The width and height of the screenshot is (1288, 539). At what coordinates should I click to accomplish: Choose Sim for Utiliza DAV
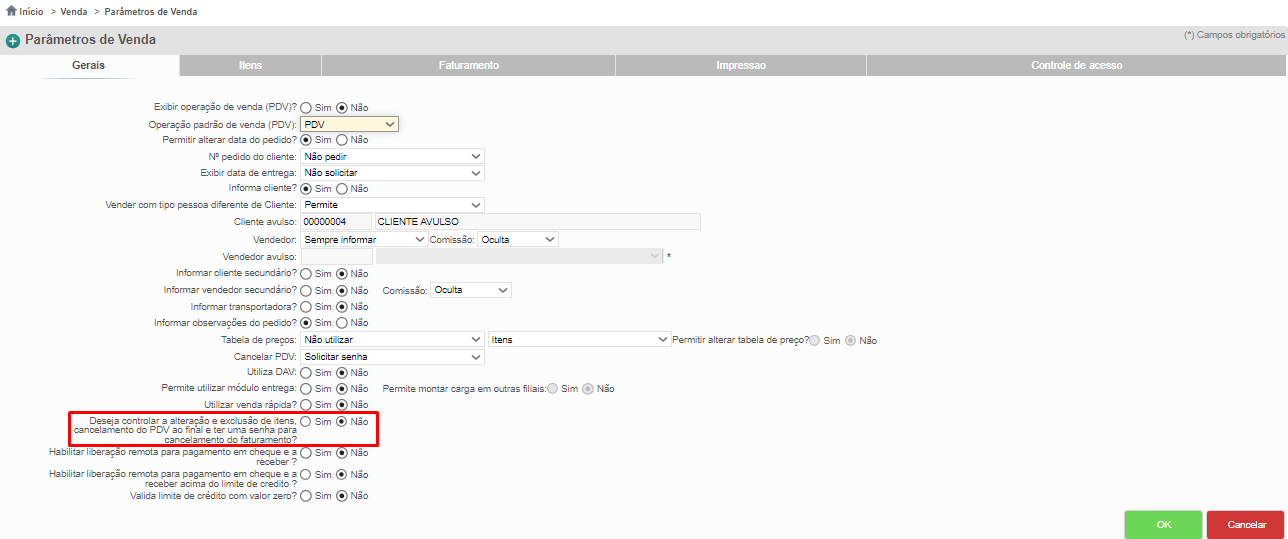pos(306,372)
